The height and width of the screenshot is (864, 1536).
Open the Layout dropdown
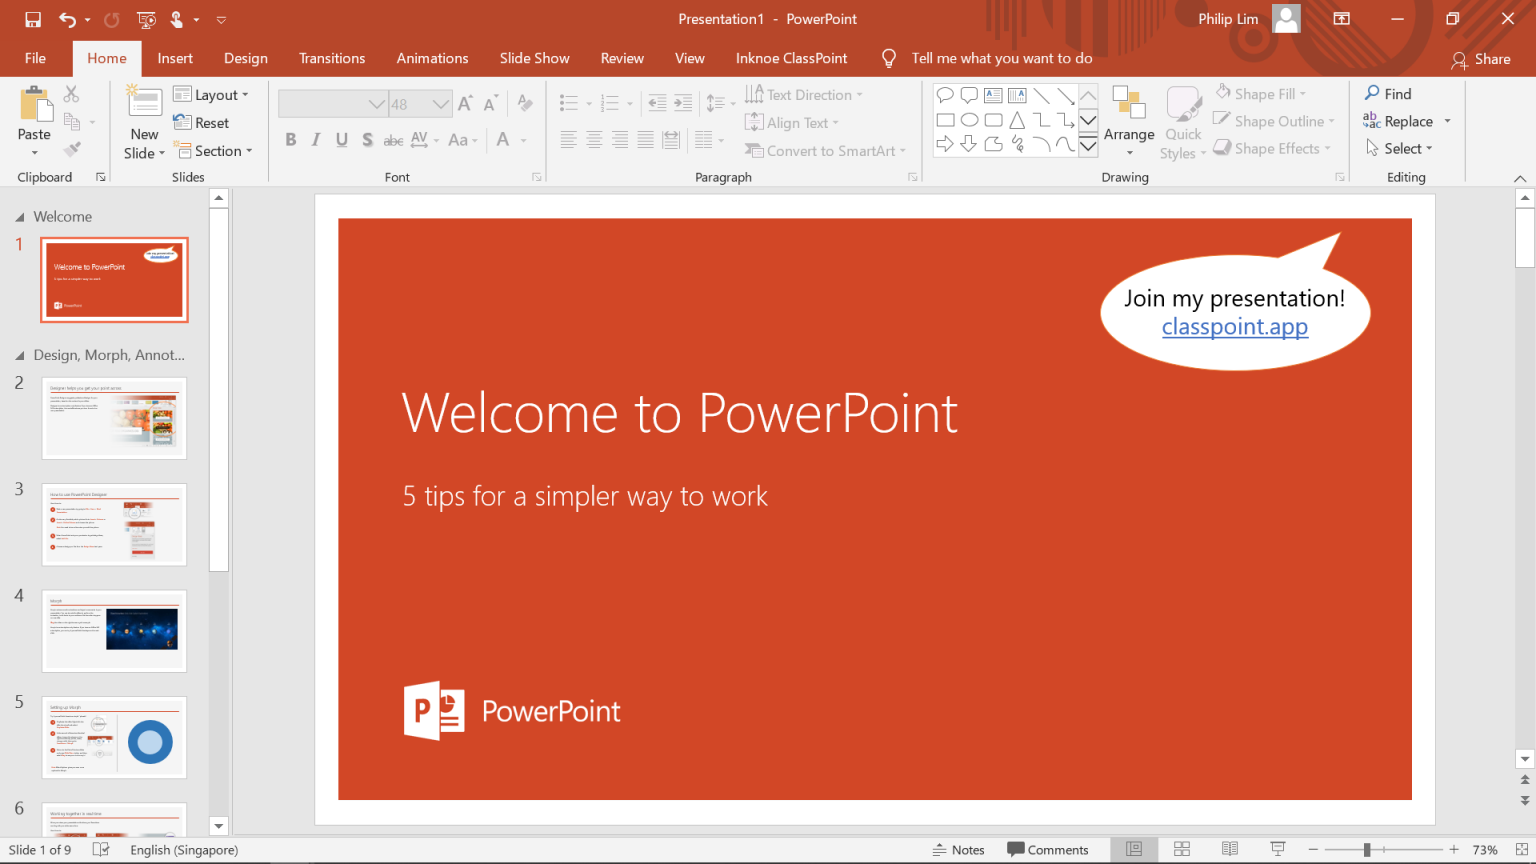[211, 95]
